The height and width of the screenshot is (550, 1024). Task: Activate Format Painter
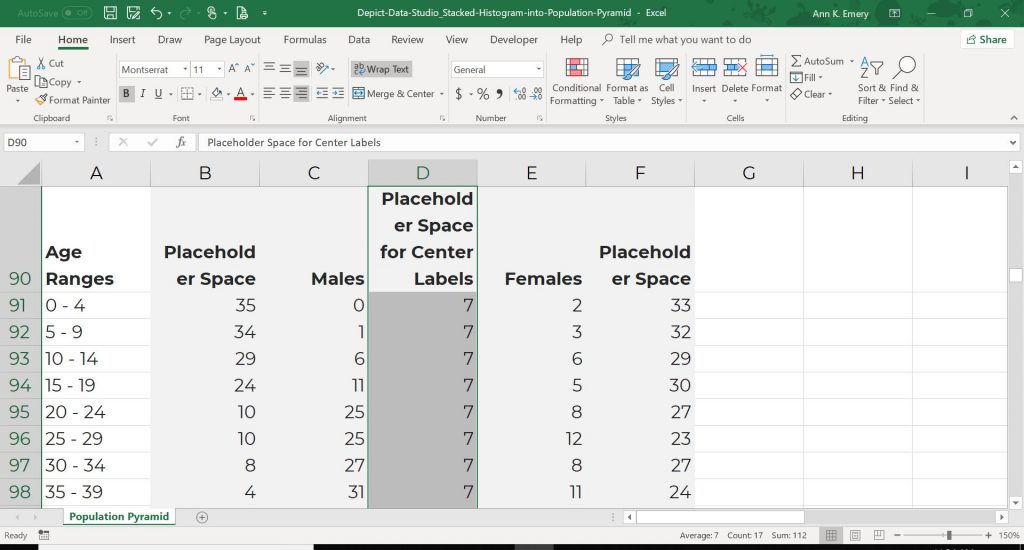pyautogui.click(x=73, y=100)
